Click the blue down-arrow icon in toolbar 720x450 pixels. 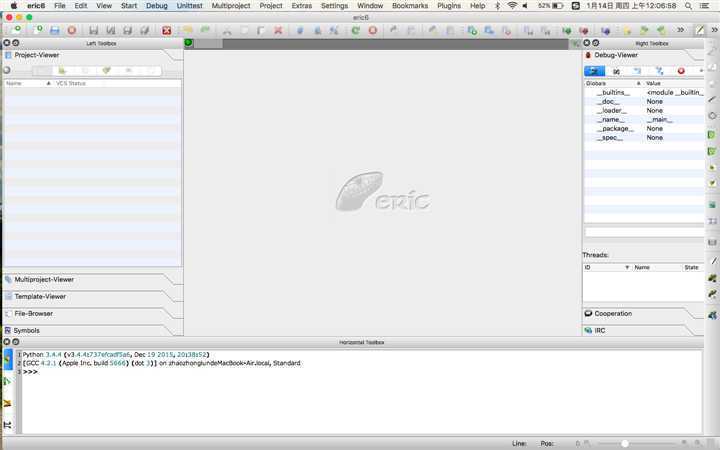click(x=605, y=31)
